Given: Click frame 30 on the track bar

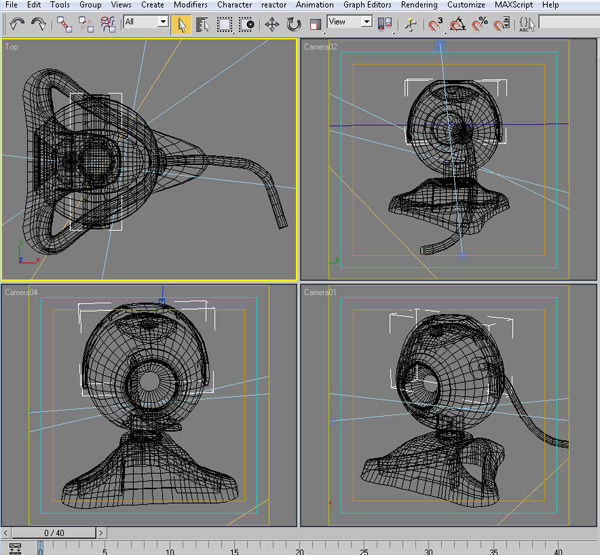Looking at the screenshot, I should pos(429,552).
